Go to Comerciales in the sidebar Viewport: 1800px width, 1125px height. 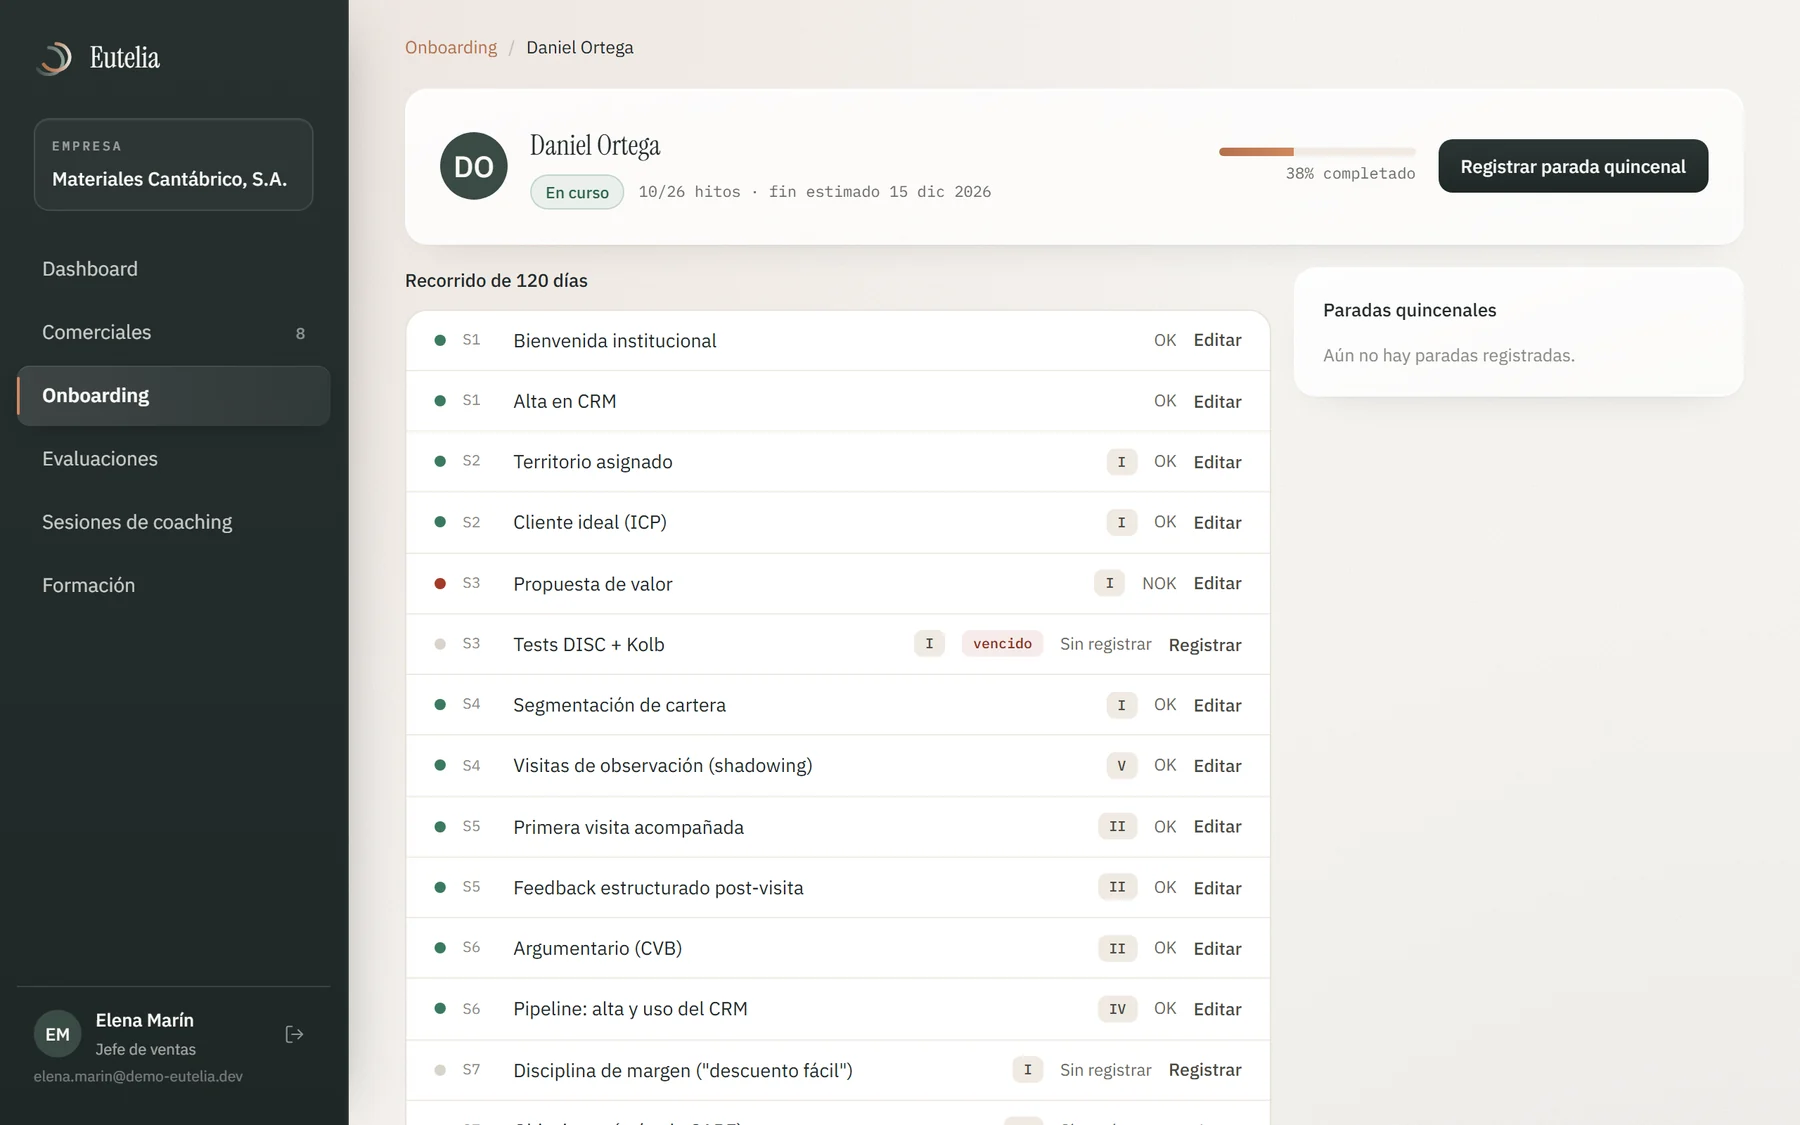[174, 332]
